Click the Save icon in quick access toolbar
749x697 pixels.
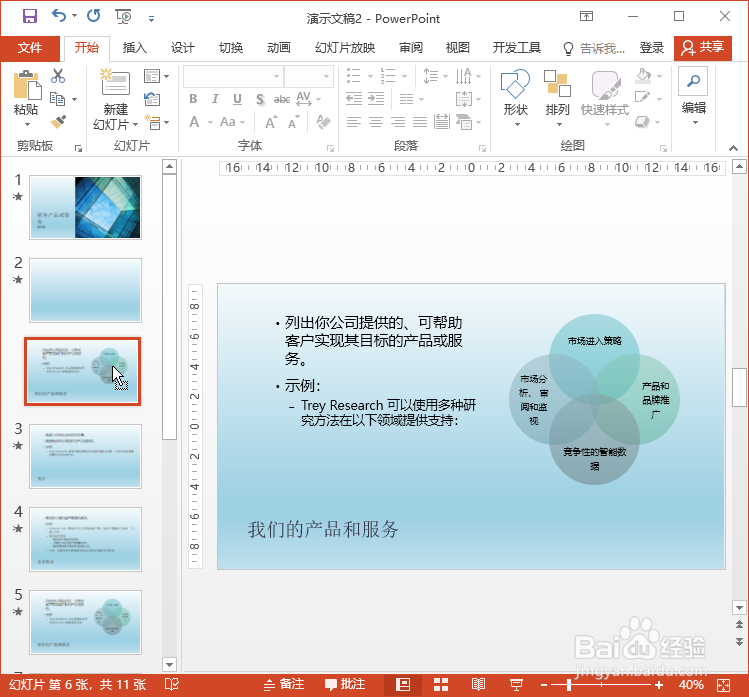point(30,17)
